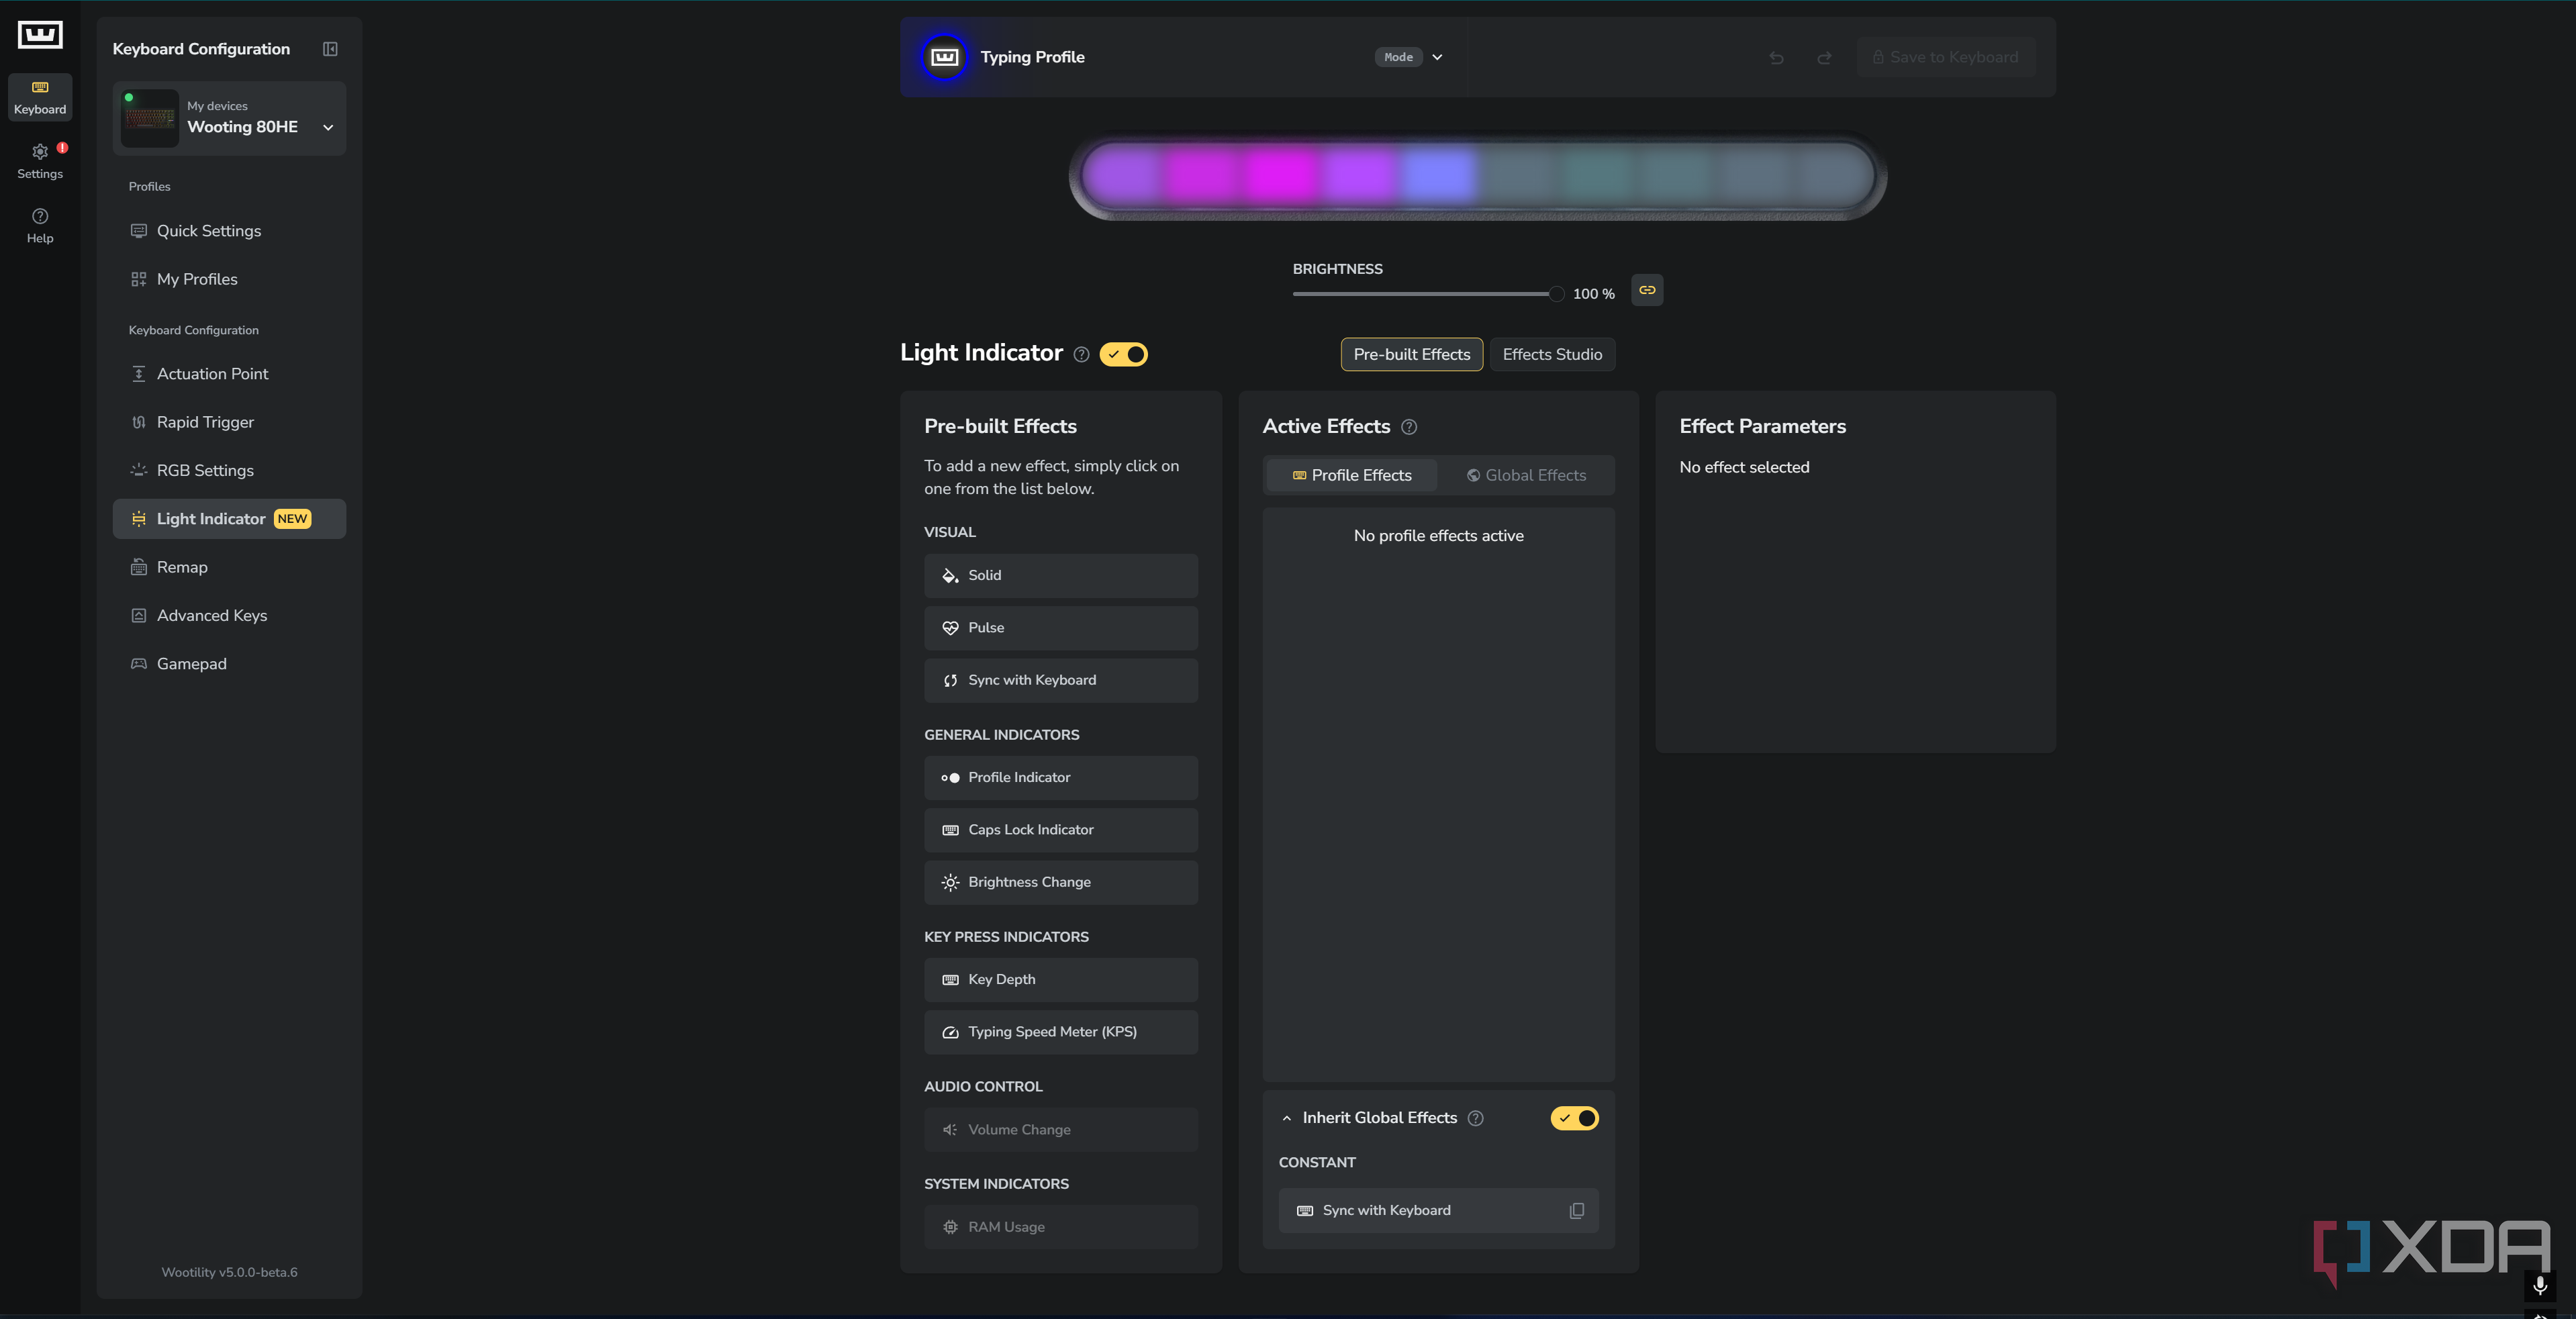Click the brightness slider handle

tap(1556, 294)
